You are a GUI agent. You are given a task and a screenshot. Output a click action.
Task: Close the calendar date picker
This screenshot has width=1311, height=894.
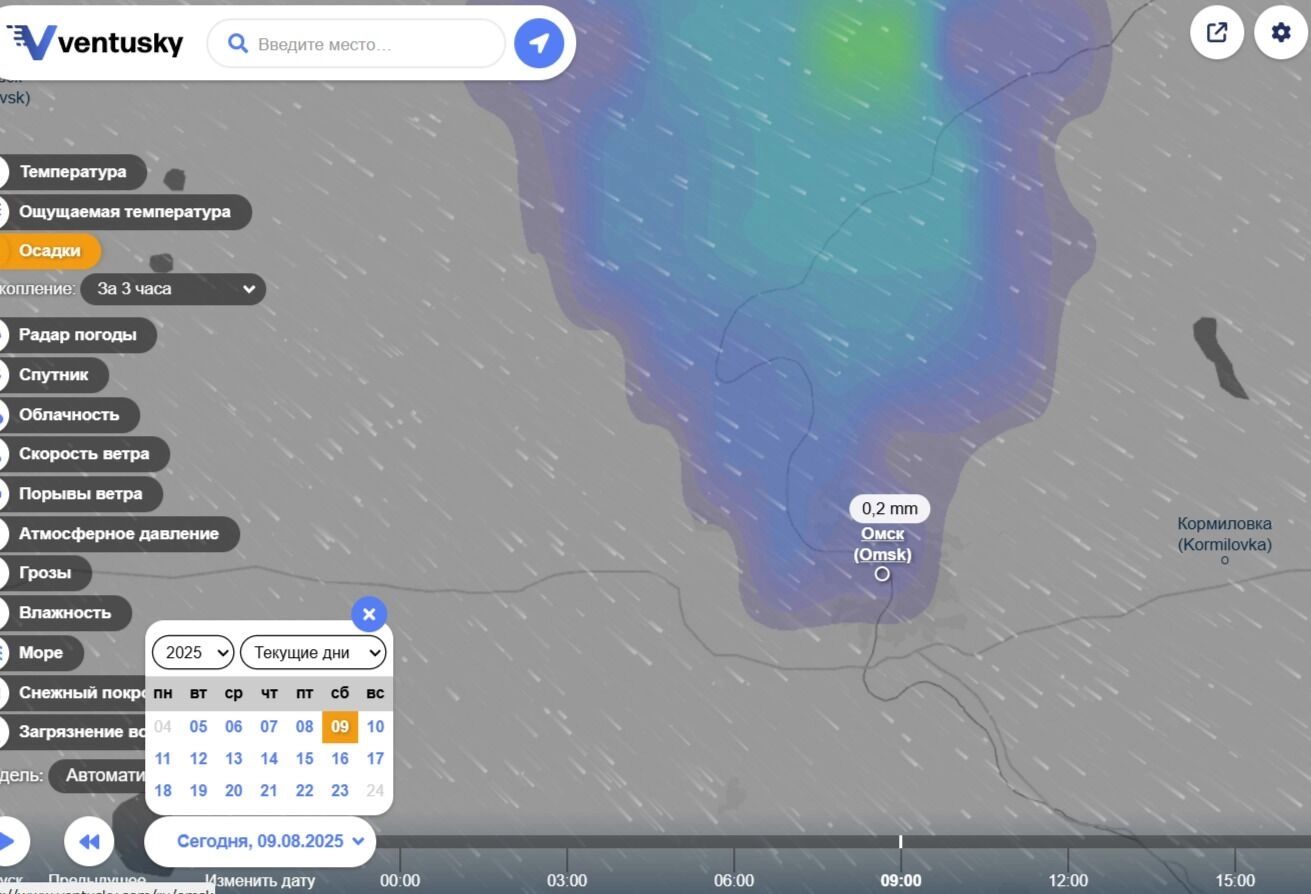pos(369,614)
